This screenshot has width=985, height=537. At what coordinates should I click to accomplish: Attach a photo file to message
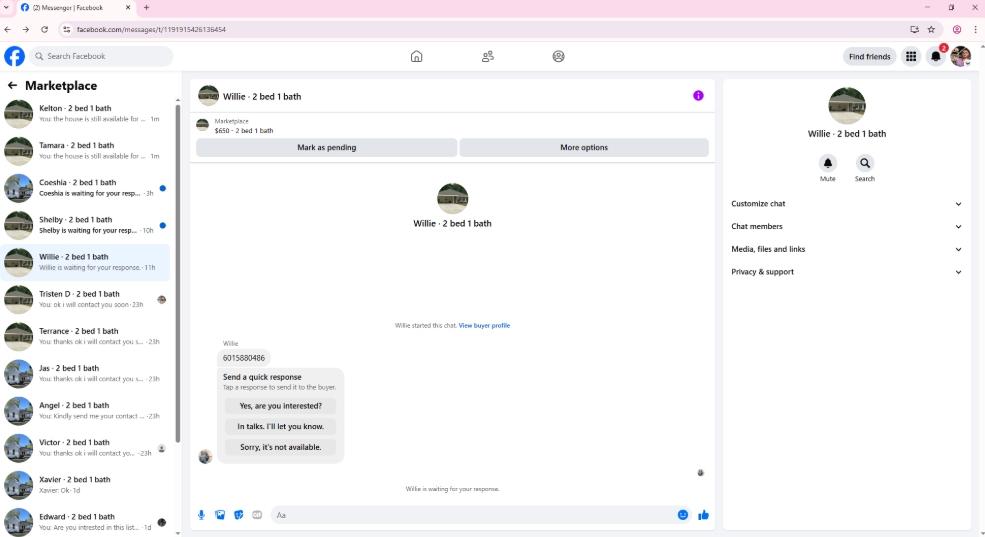click(x=220, y=515)
